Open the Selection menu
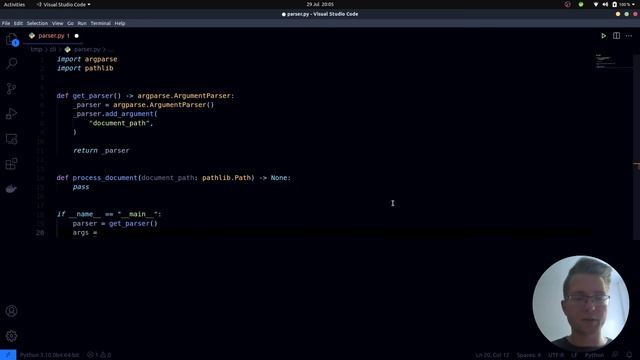640x360 pixels. [37, 23]
